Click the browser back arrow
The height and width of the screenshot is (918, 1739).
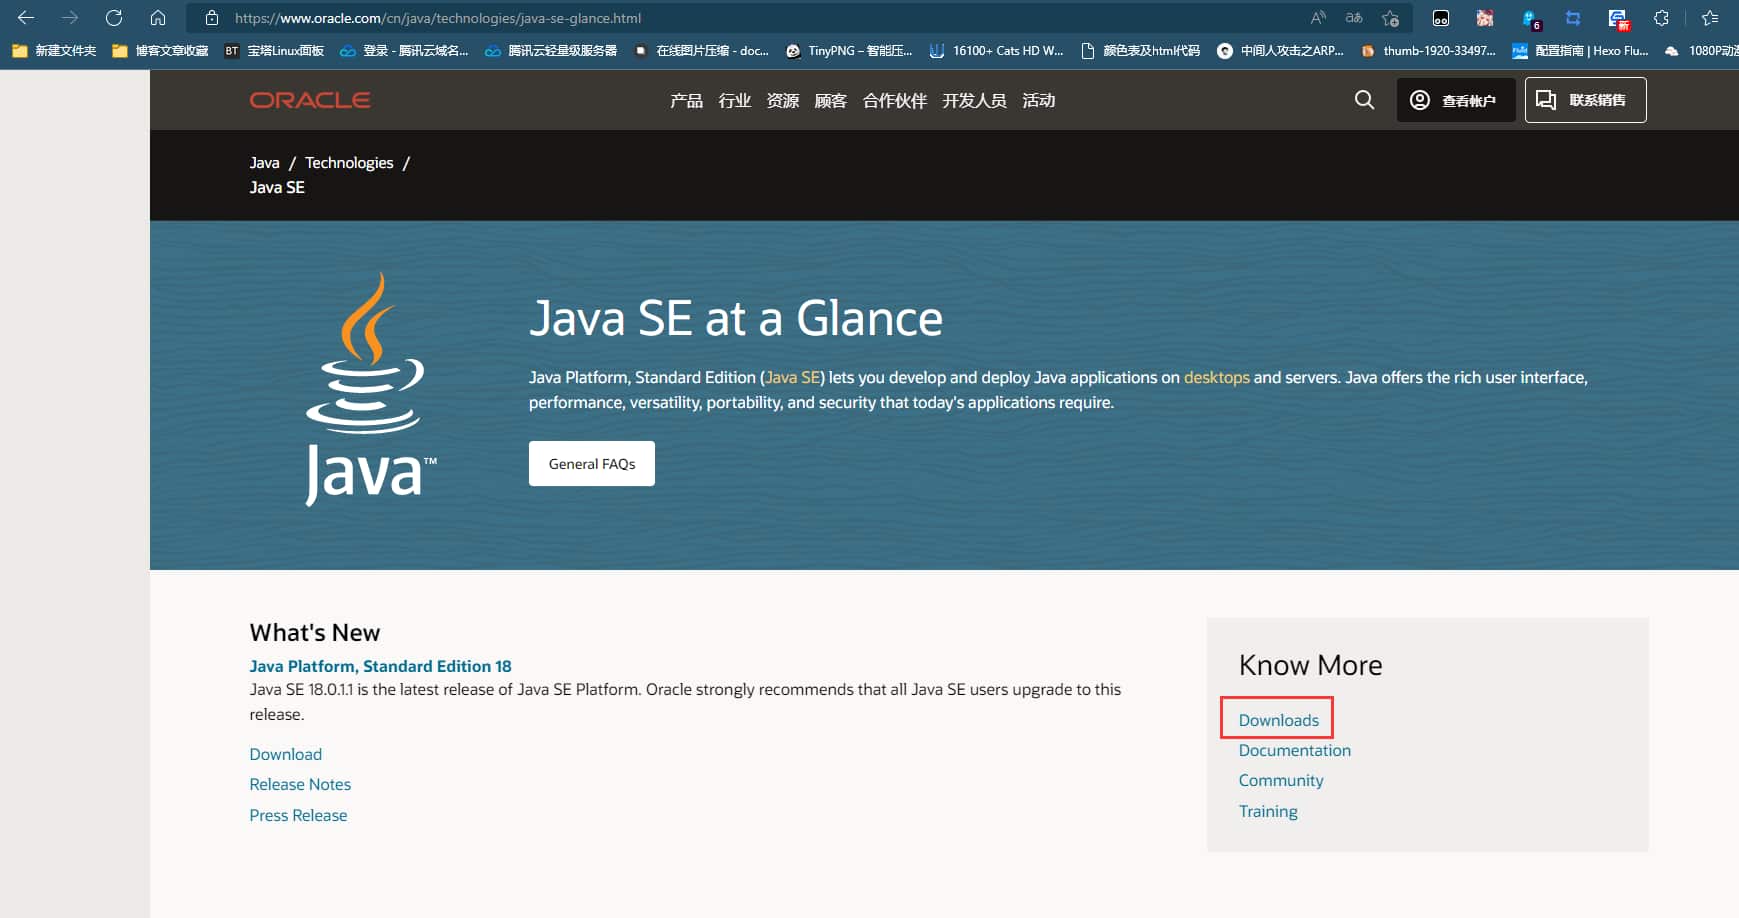[26, 18]
